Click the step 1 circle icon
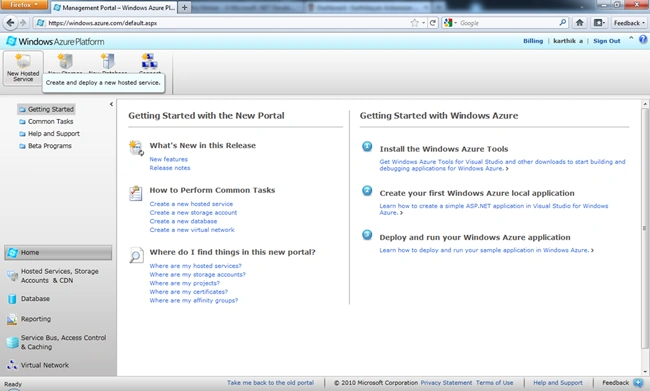Viewport: 650px width, 391px height. [367, 146]
